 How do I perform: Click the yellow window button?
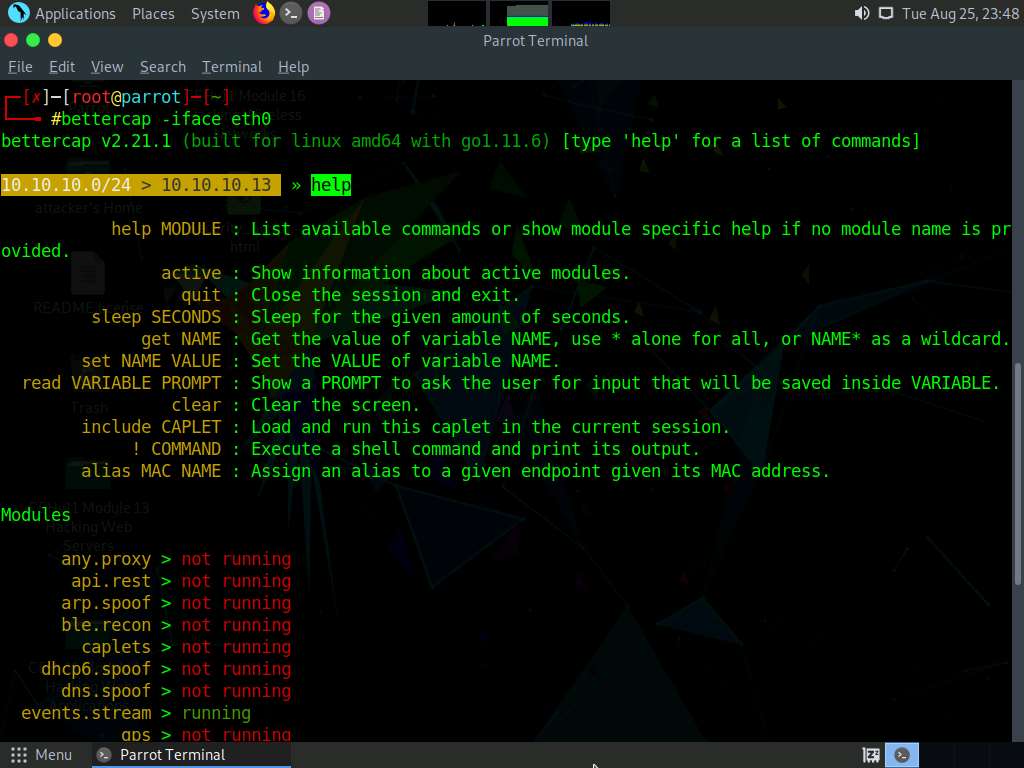55,40
